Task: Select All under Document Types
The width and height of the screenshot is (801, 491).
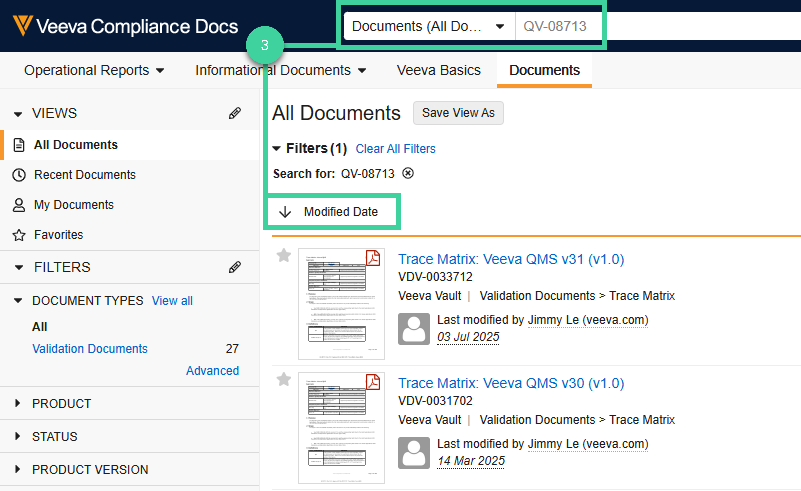Action: pos(39,326)
